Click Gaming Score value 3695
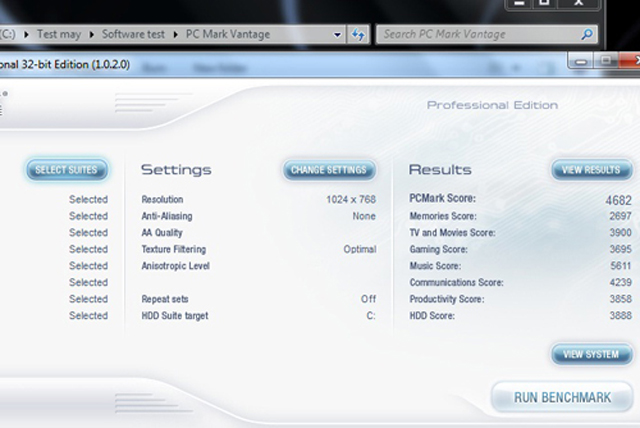This screenshot has height=428, width=640. click(620, 249)
